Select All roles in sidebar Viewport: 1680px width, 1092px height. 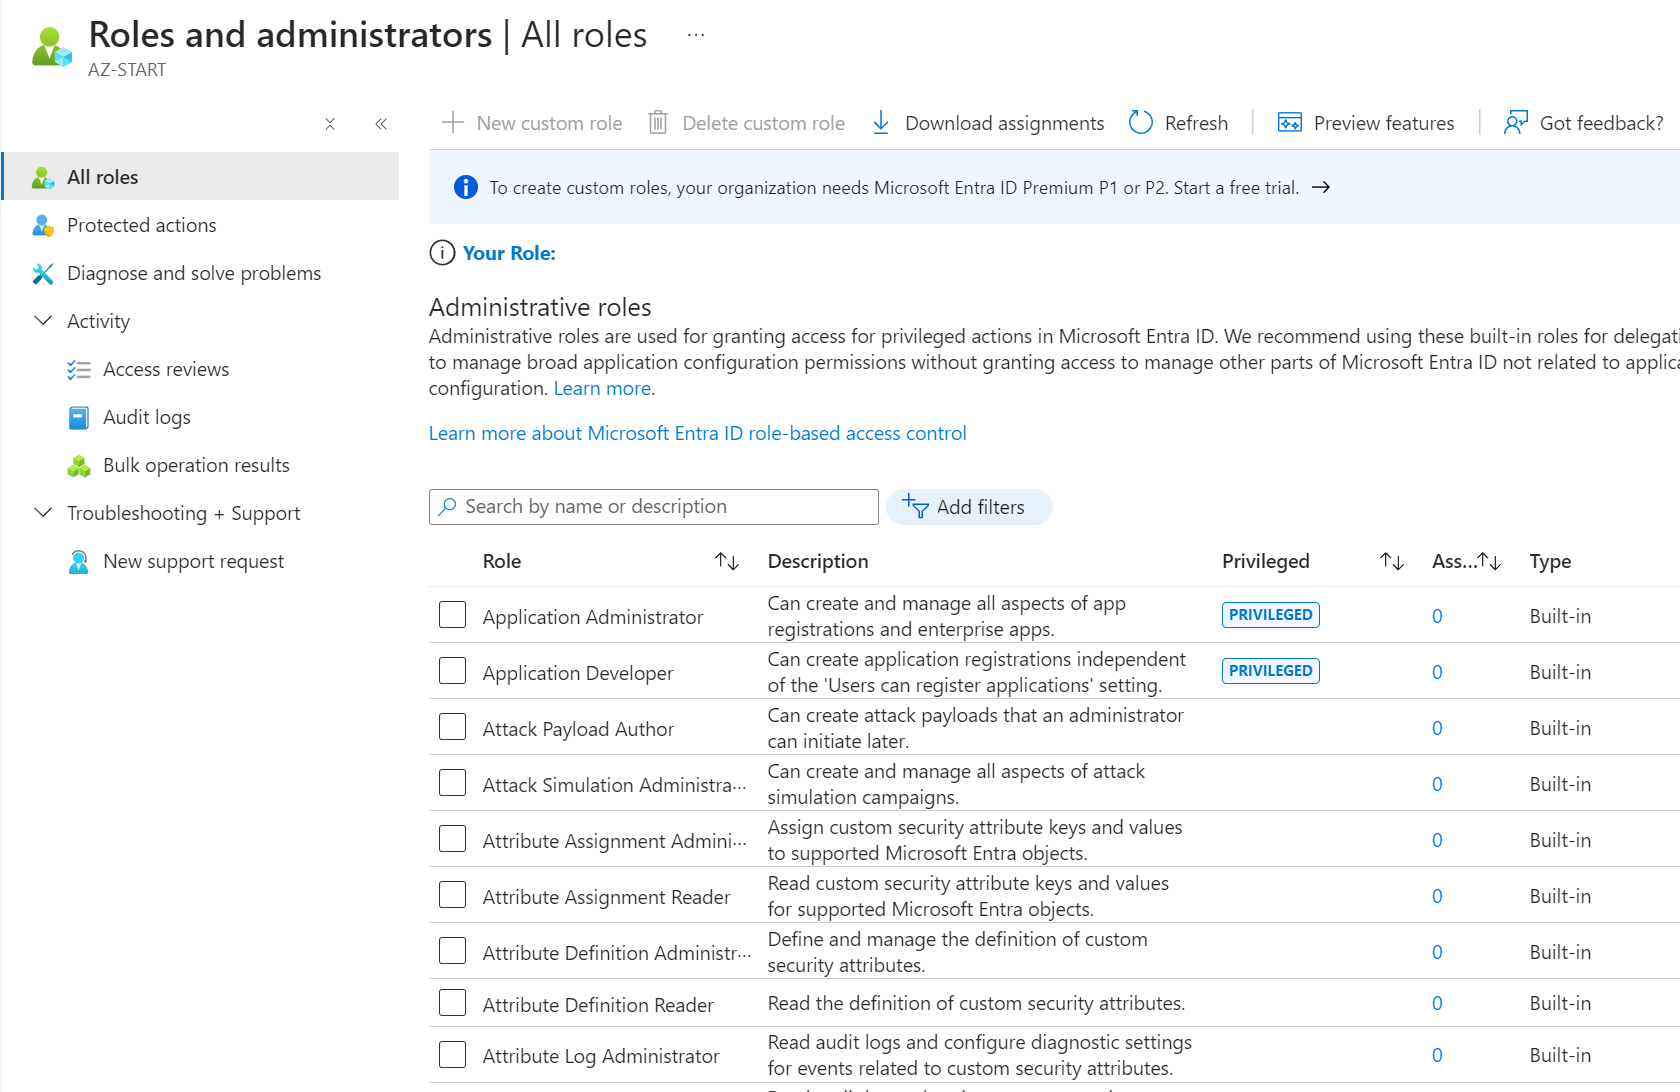pyautogui.click(x=200, y=177)
